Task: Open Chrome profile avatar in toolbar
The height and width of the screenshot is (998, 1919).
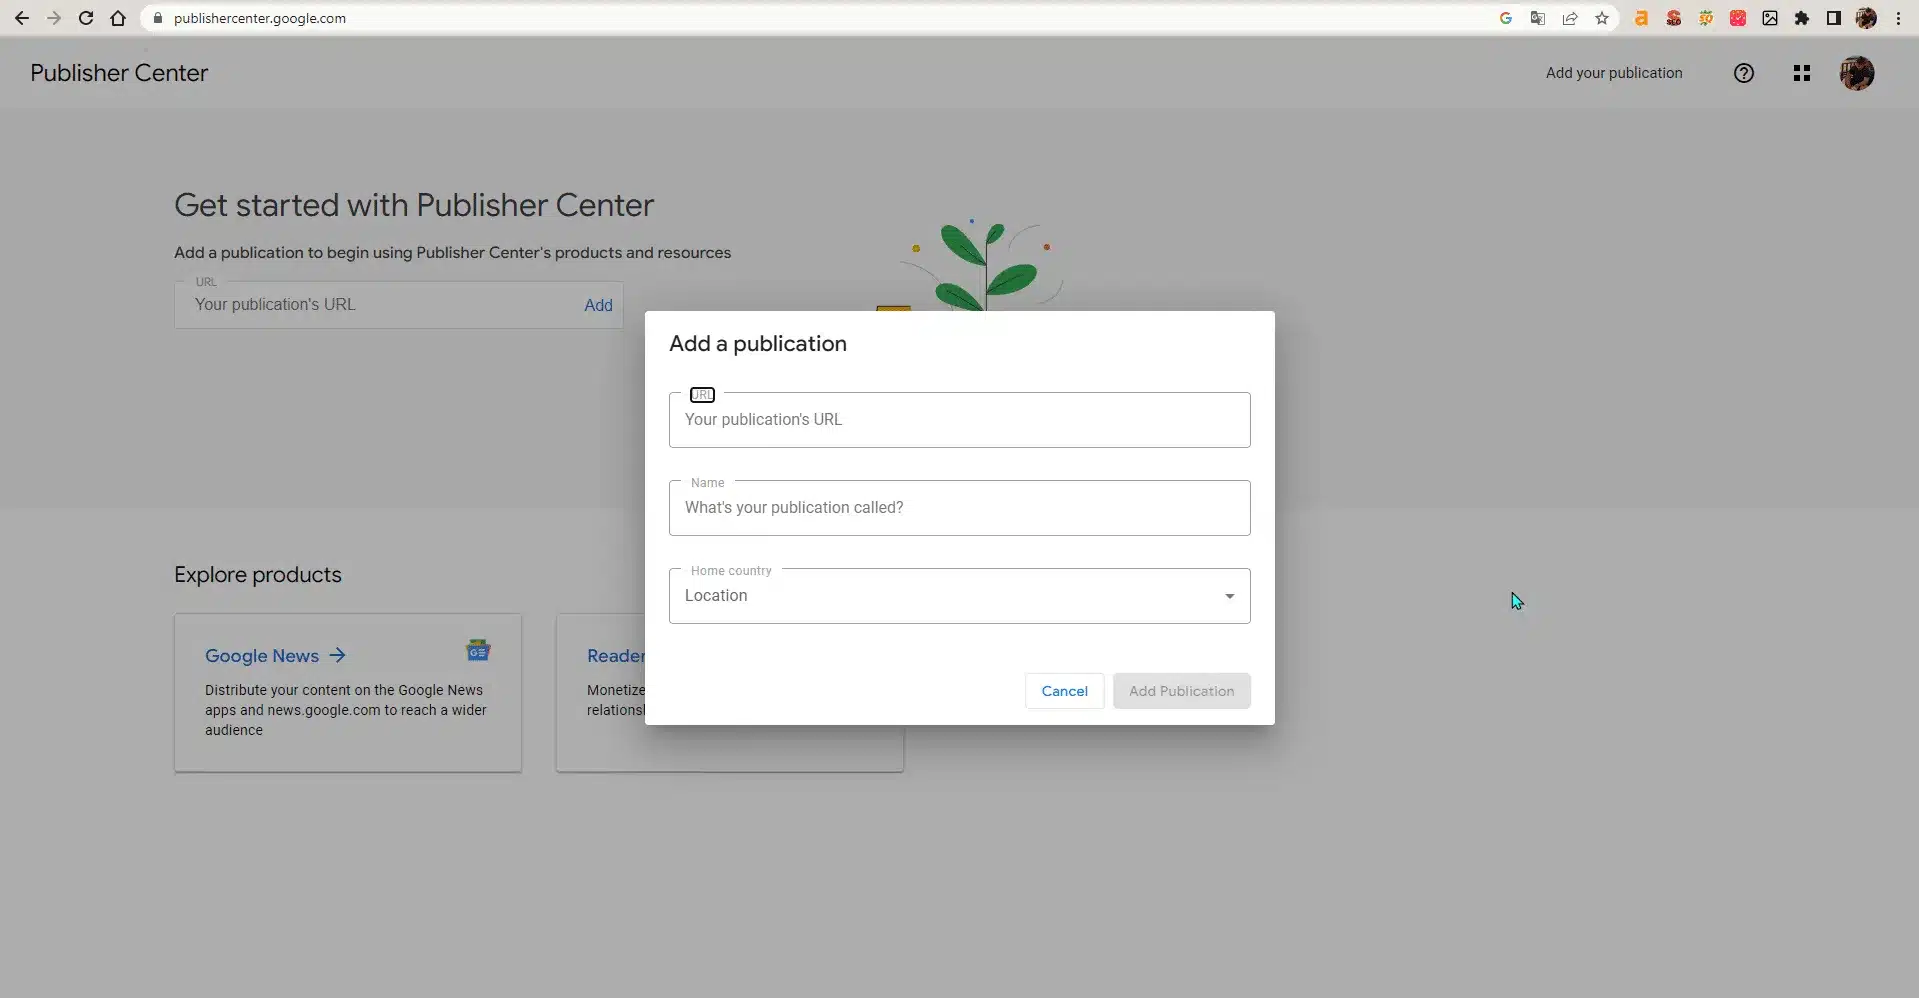Action: coord(1866,18)
